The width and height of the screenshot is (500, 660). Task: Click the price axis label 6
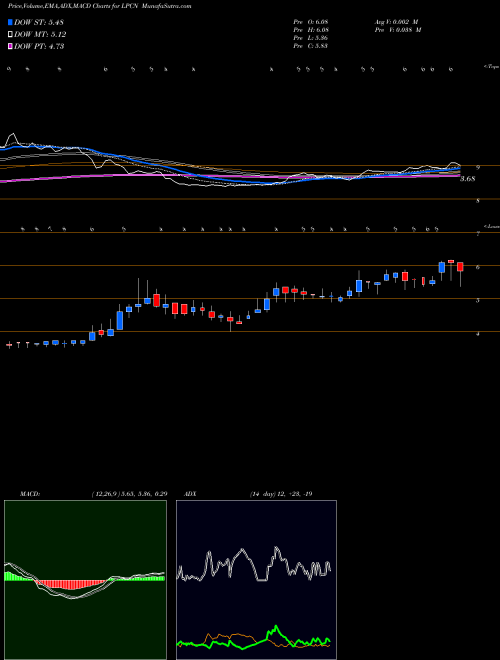[478, 267]
